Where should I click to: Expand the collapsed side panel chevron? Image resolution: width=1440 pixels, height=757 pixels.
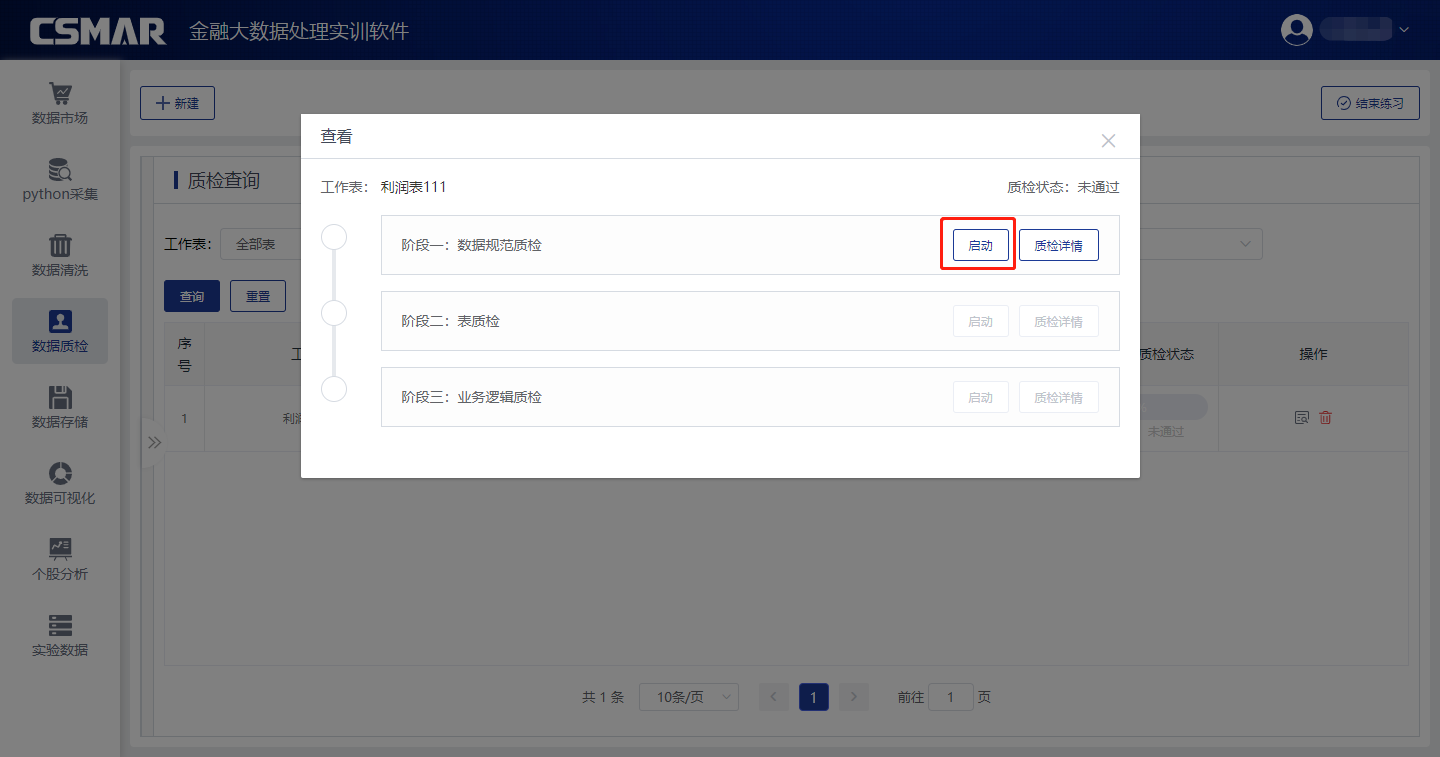[x=154, y=442]
